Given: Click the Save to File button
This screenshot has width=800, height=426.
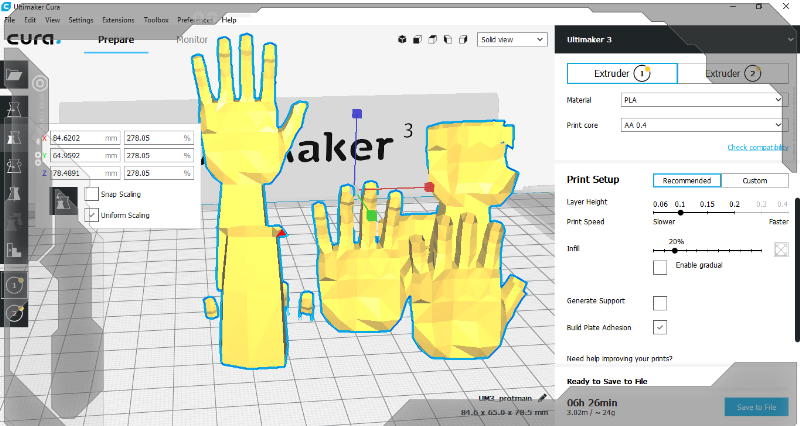Looking at the screenshot, I should tap(757, 407).
